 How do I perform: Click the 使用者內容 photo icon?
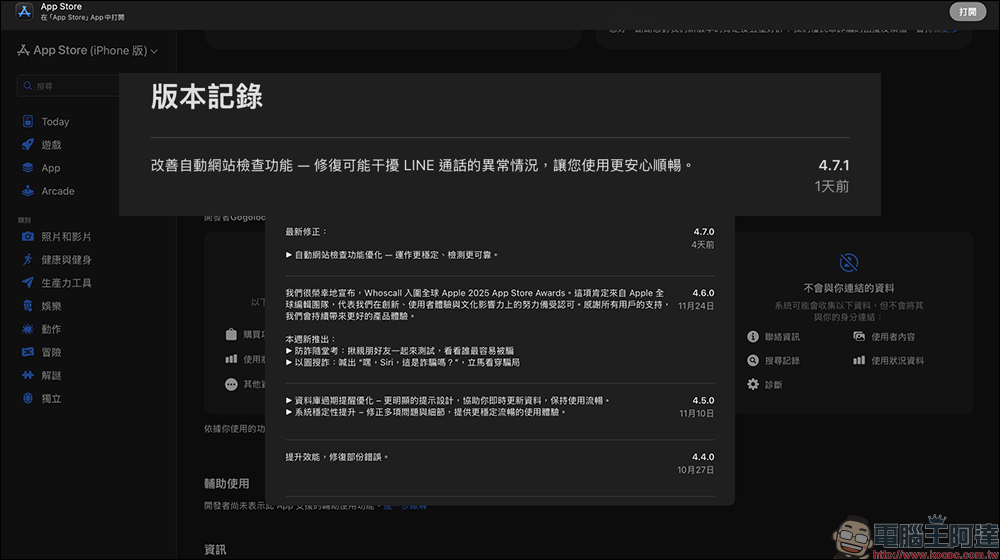859,336
